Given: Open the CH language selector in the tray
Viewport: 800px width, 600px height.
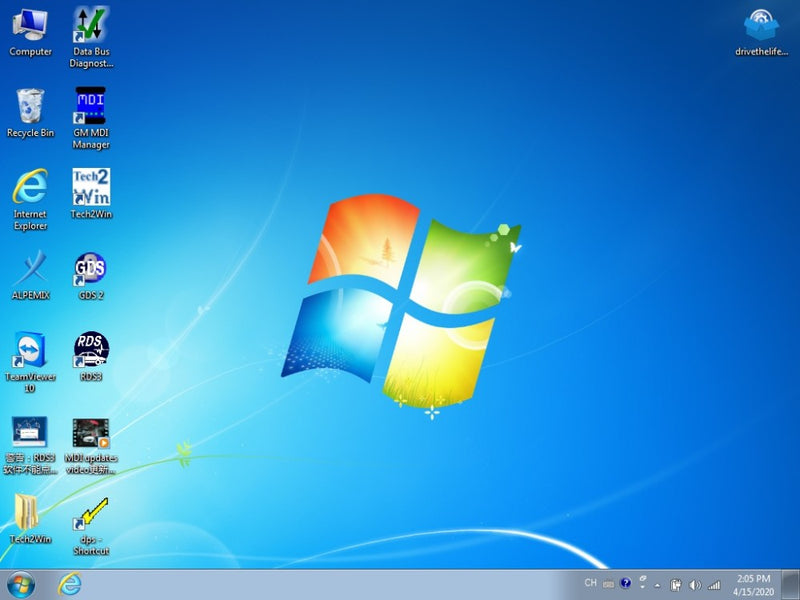Looking at the screenshot, I should tap(591, 583).
